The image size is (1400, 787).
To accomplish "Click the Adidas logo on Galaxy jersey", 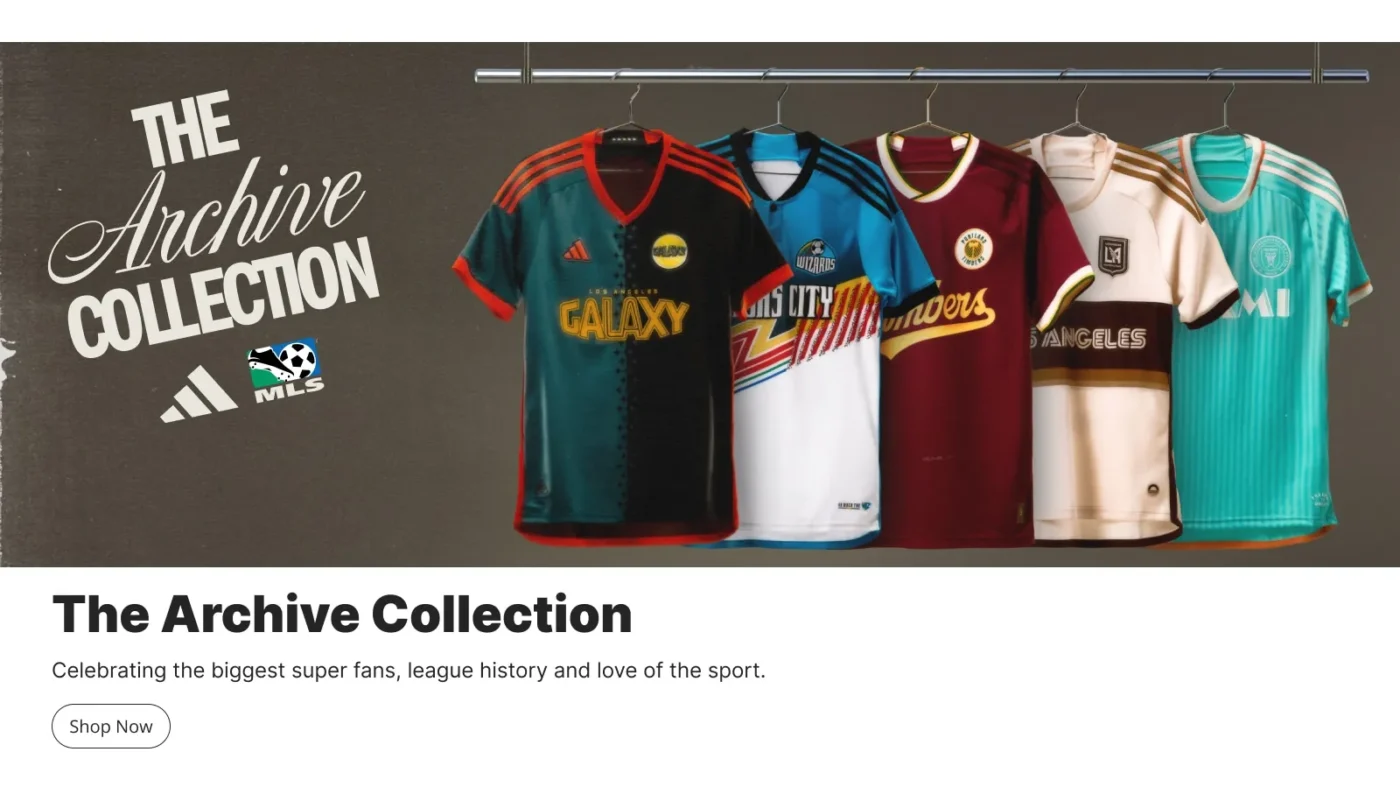I will [576, 250].
